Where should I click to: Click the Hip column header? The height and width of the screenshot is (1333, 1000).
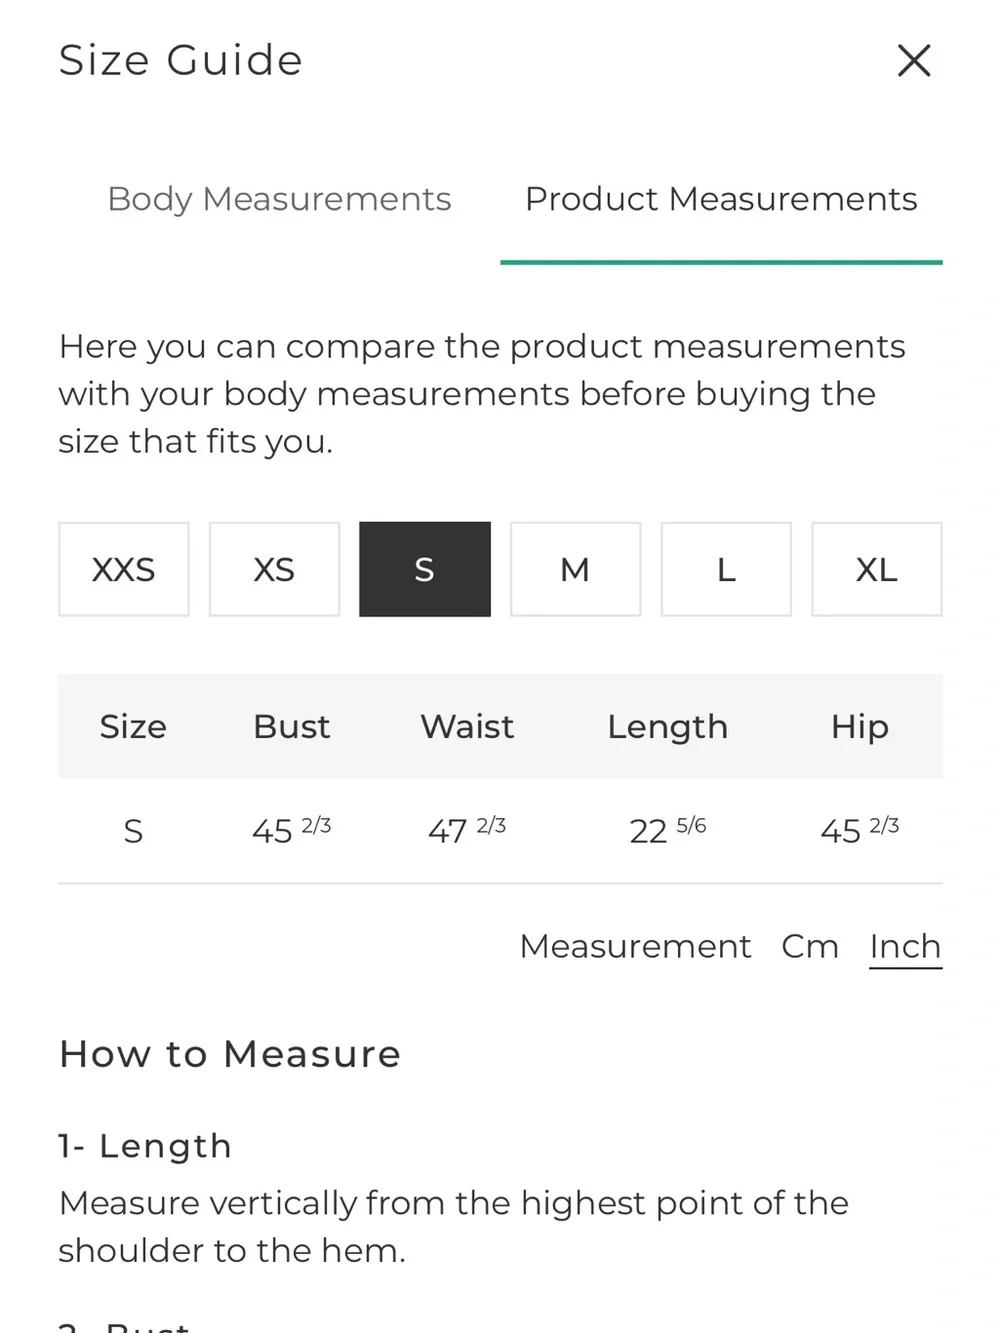coord(860,727)
